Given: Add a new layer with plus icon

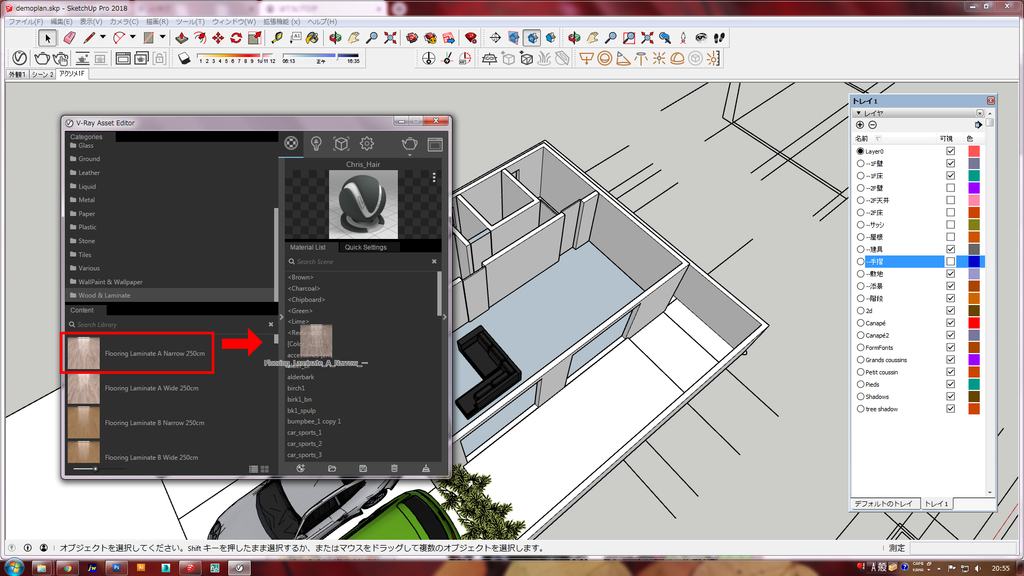Looking at the screenshot, I should coord(860,125).
